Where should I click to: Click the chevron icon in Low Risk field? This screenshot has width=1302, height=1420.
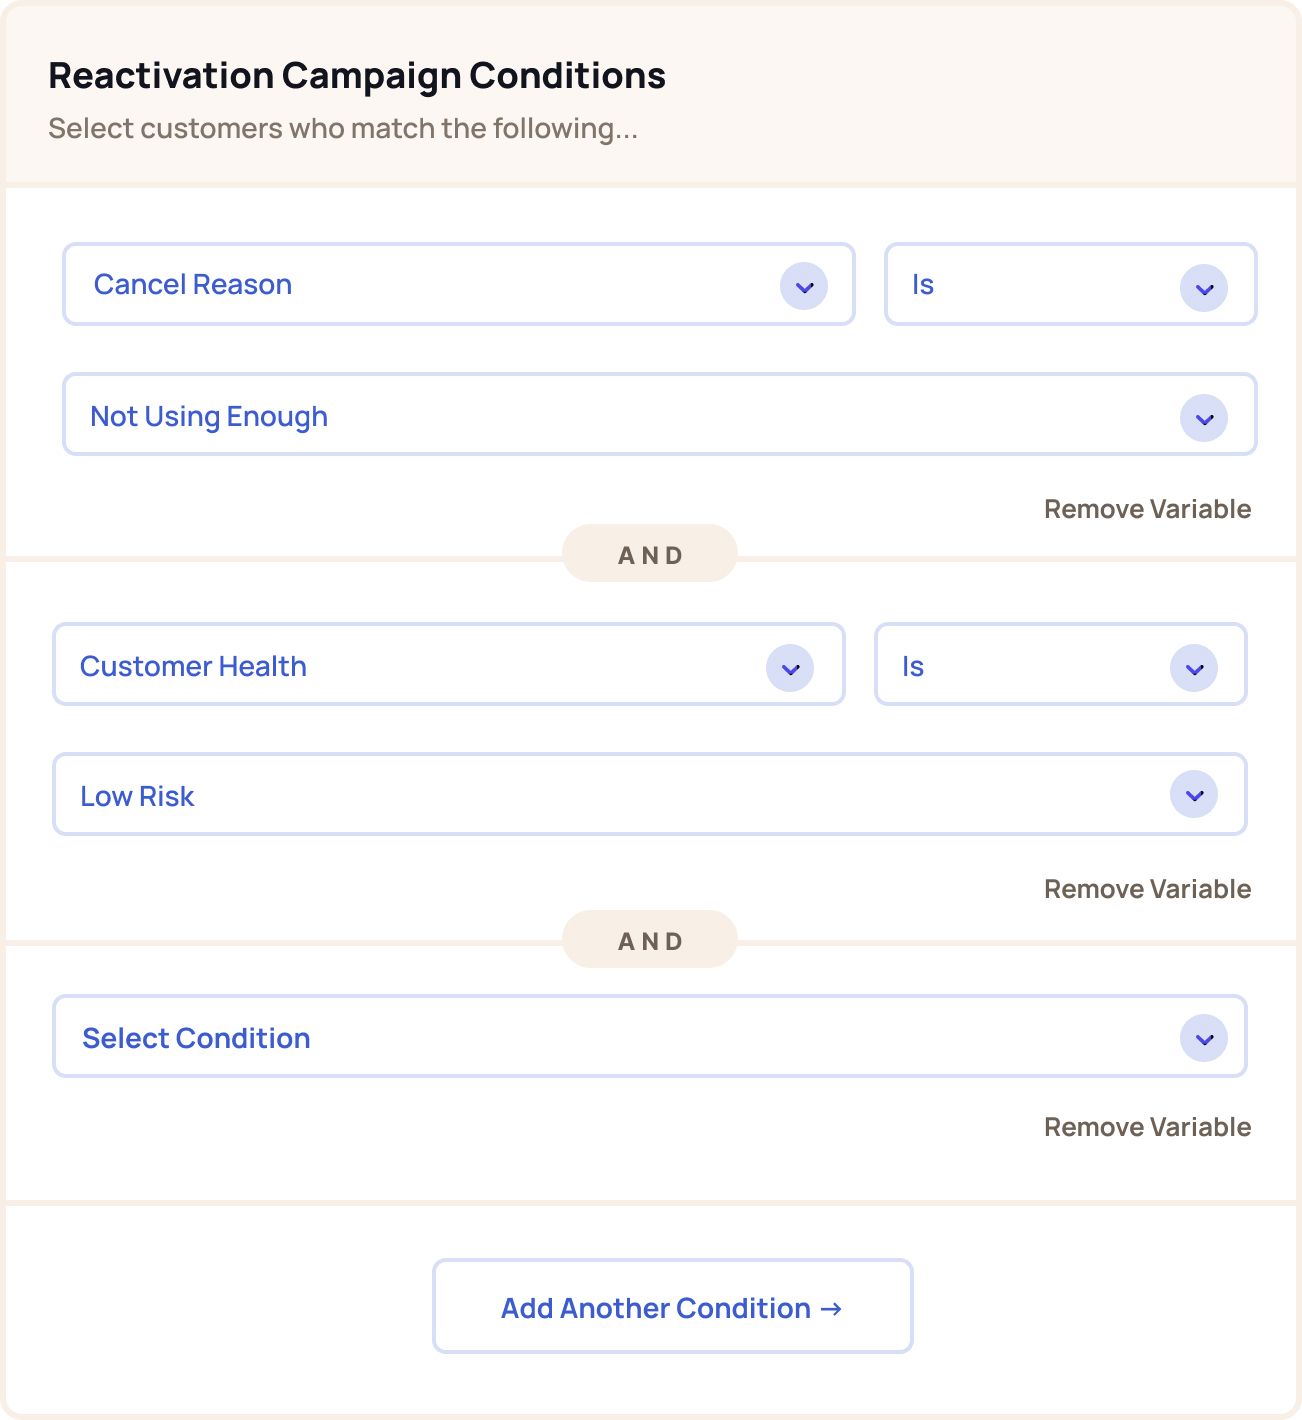point(1194,795)
